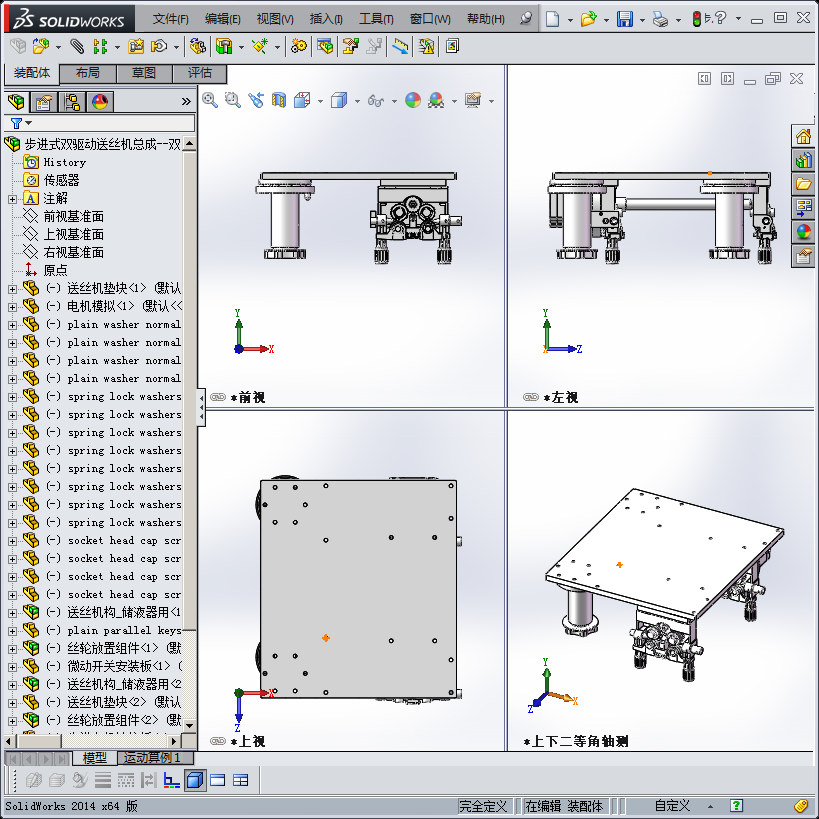Screen dimensions: 819x819
Task: Expand the 微动开关安装板<1> node
Action: point(13,667)
